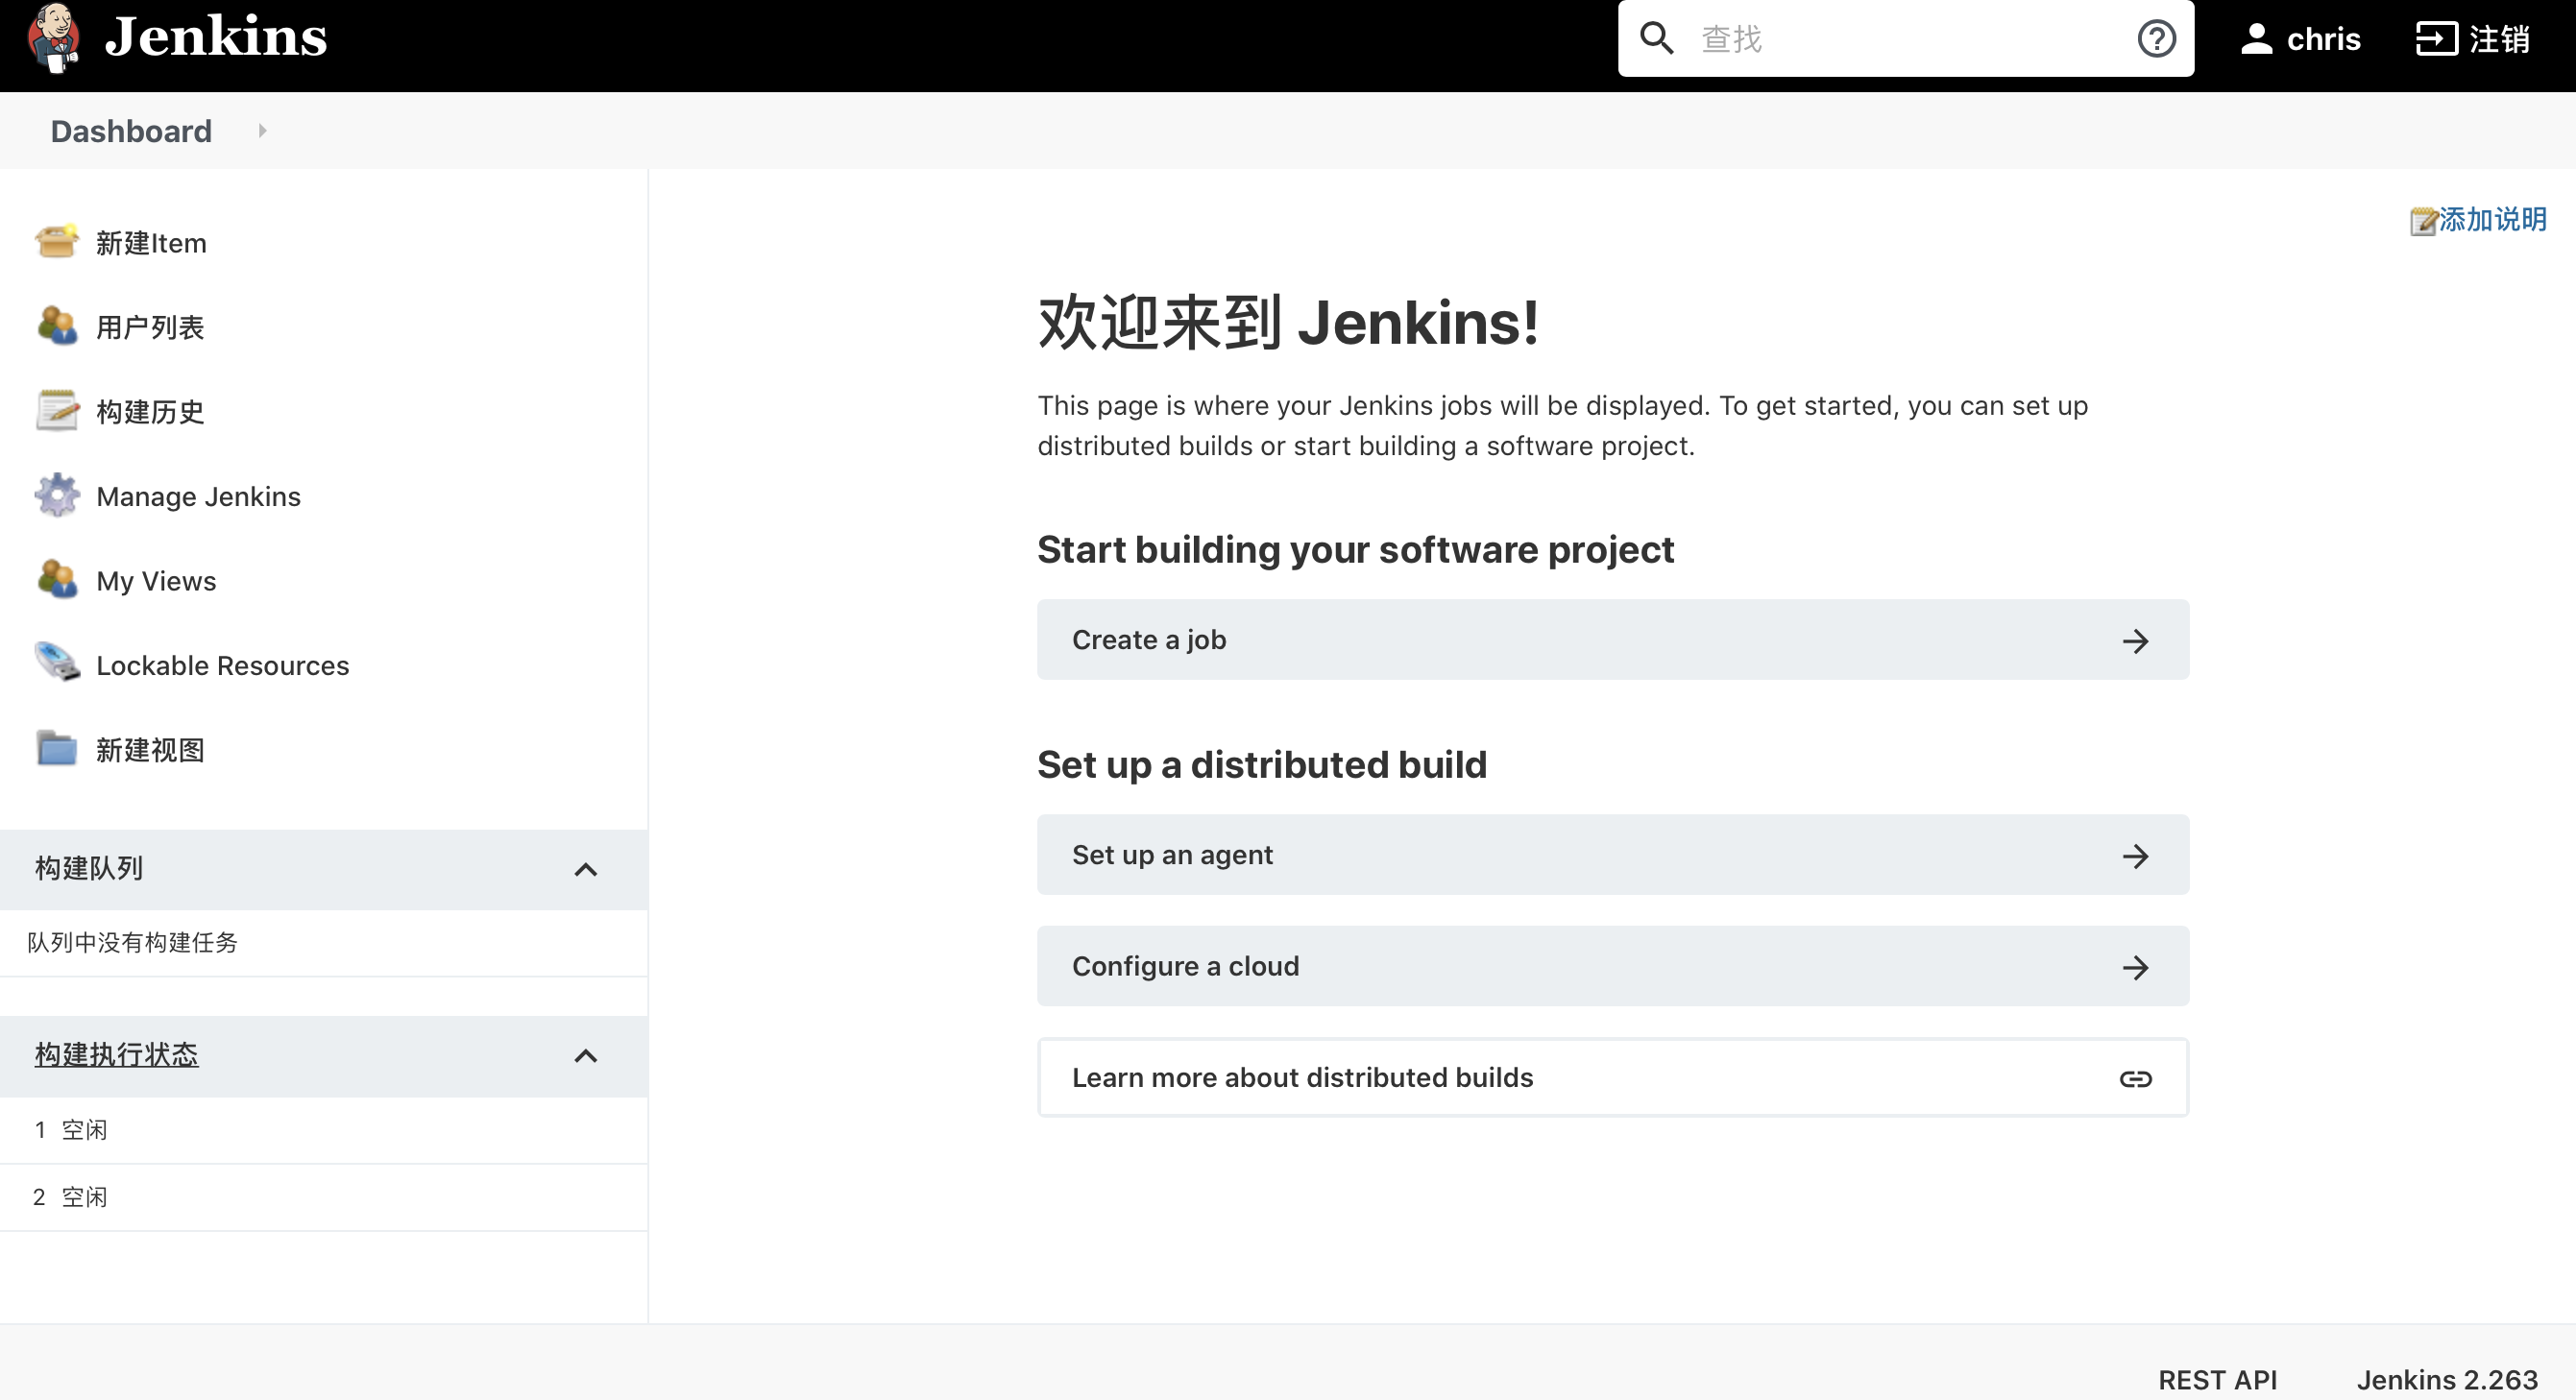The width and height of the screenshot is (2576, 1400).
Task: Collapse the 构建队列 section
Action: (588, 867)
